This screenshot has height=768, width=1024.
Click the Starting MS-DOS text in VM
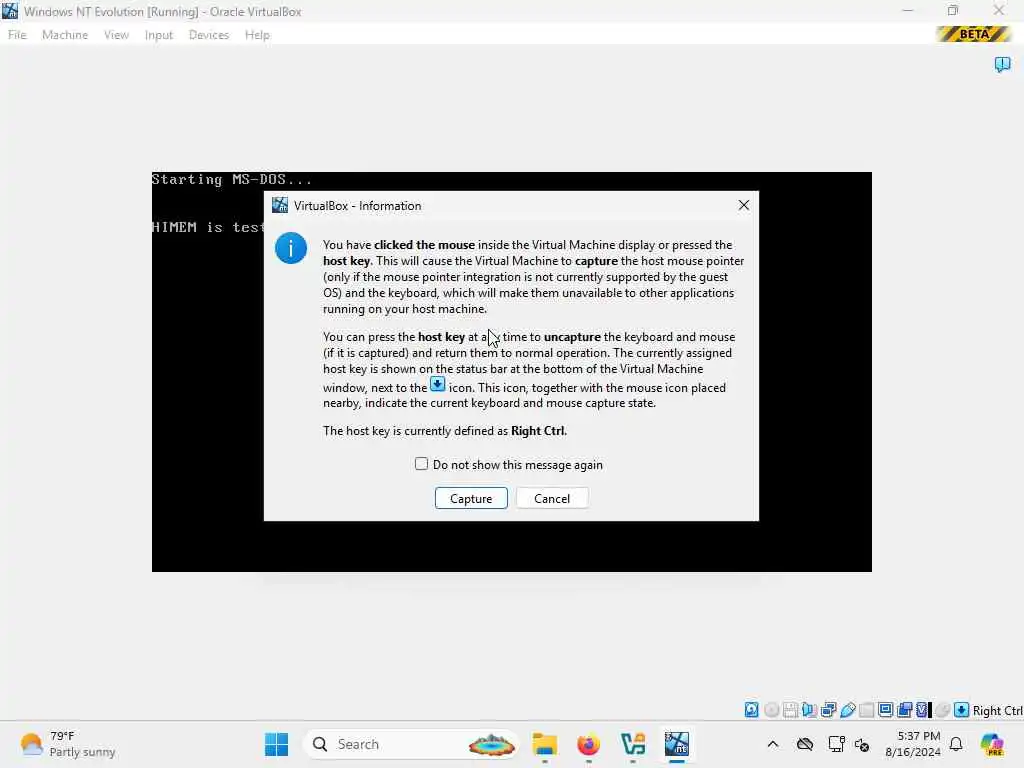232,179
